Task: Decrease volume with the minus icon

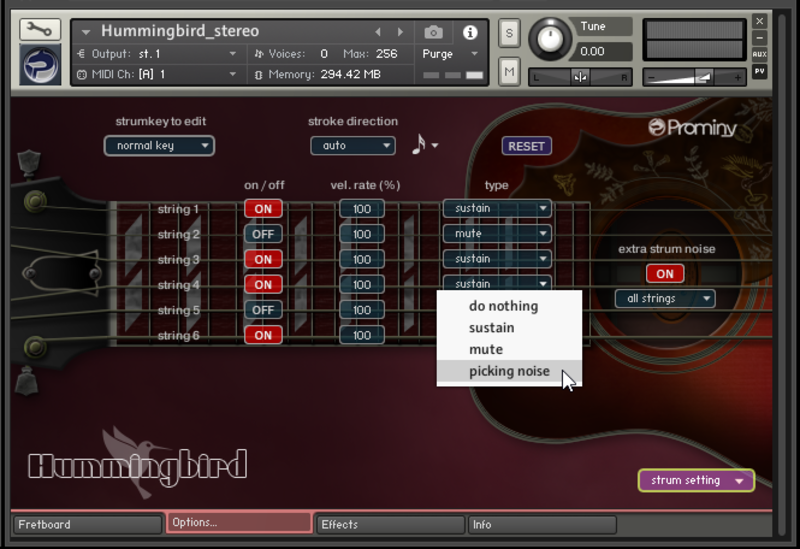Action: point(651,78)
